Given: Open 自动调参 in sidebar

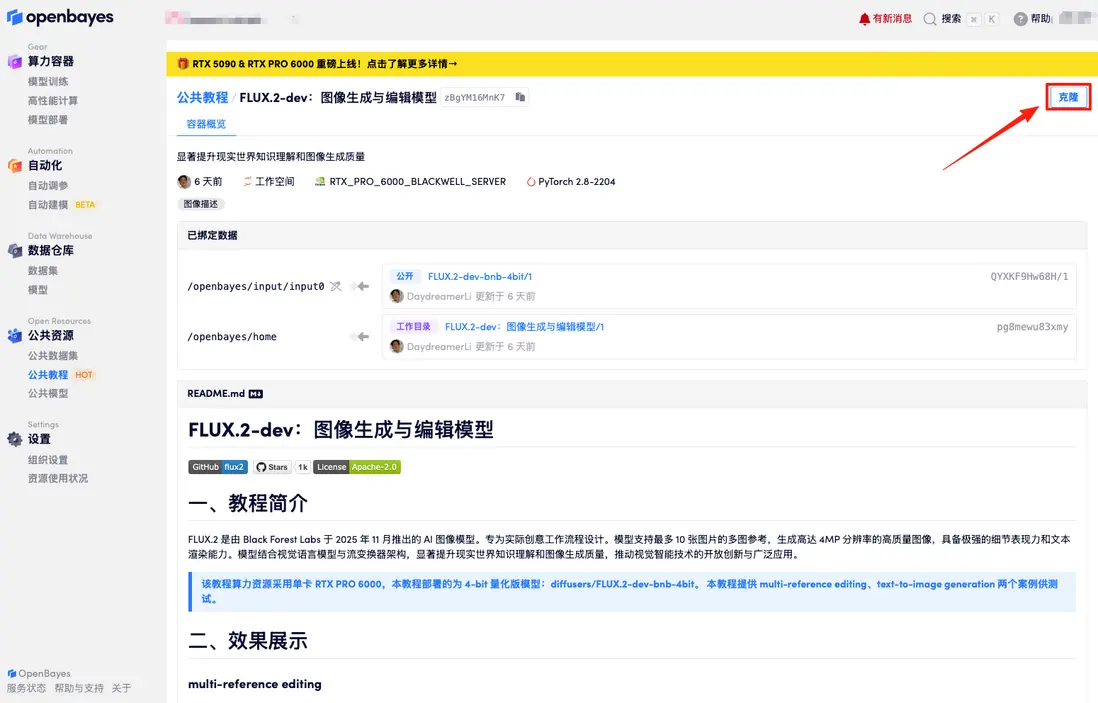Looking at the screenshot, I should [x=48, y=186].
